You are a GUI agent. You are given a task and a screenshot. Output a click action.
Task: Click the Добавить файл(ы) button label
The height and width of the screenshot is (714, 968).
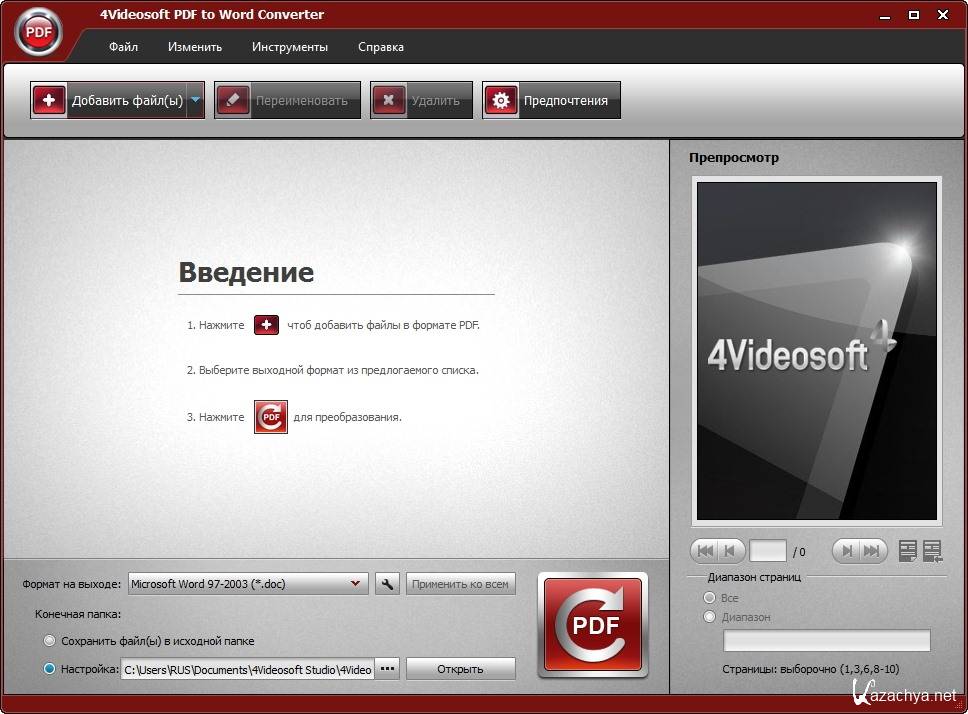pos(127,101)
